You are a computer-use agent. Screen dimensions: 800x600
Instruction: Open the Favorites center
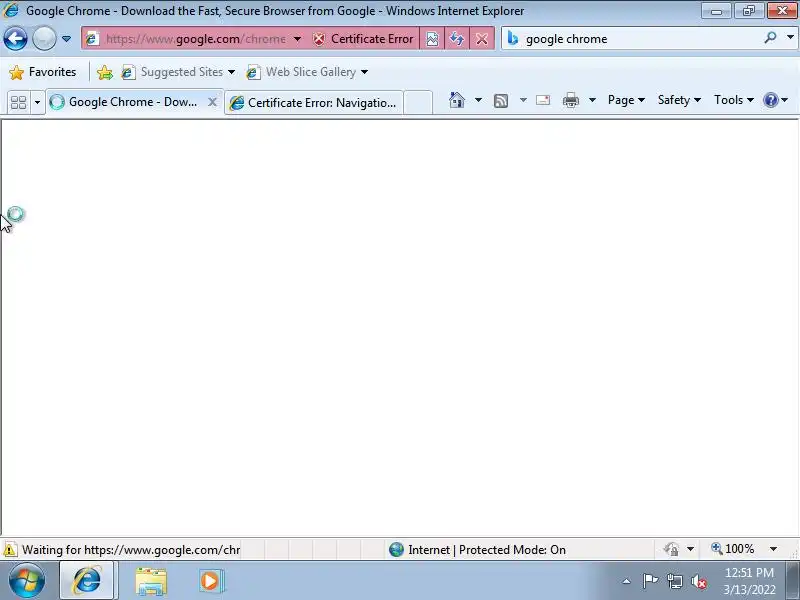(43, 72)
